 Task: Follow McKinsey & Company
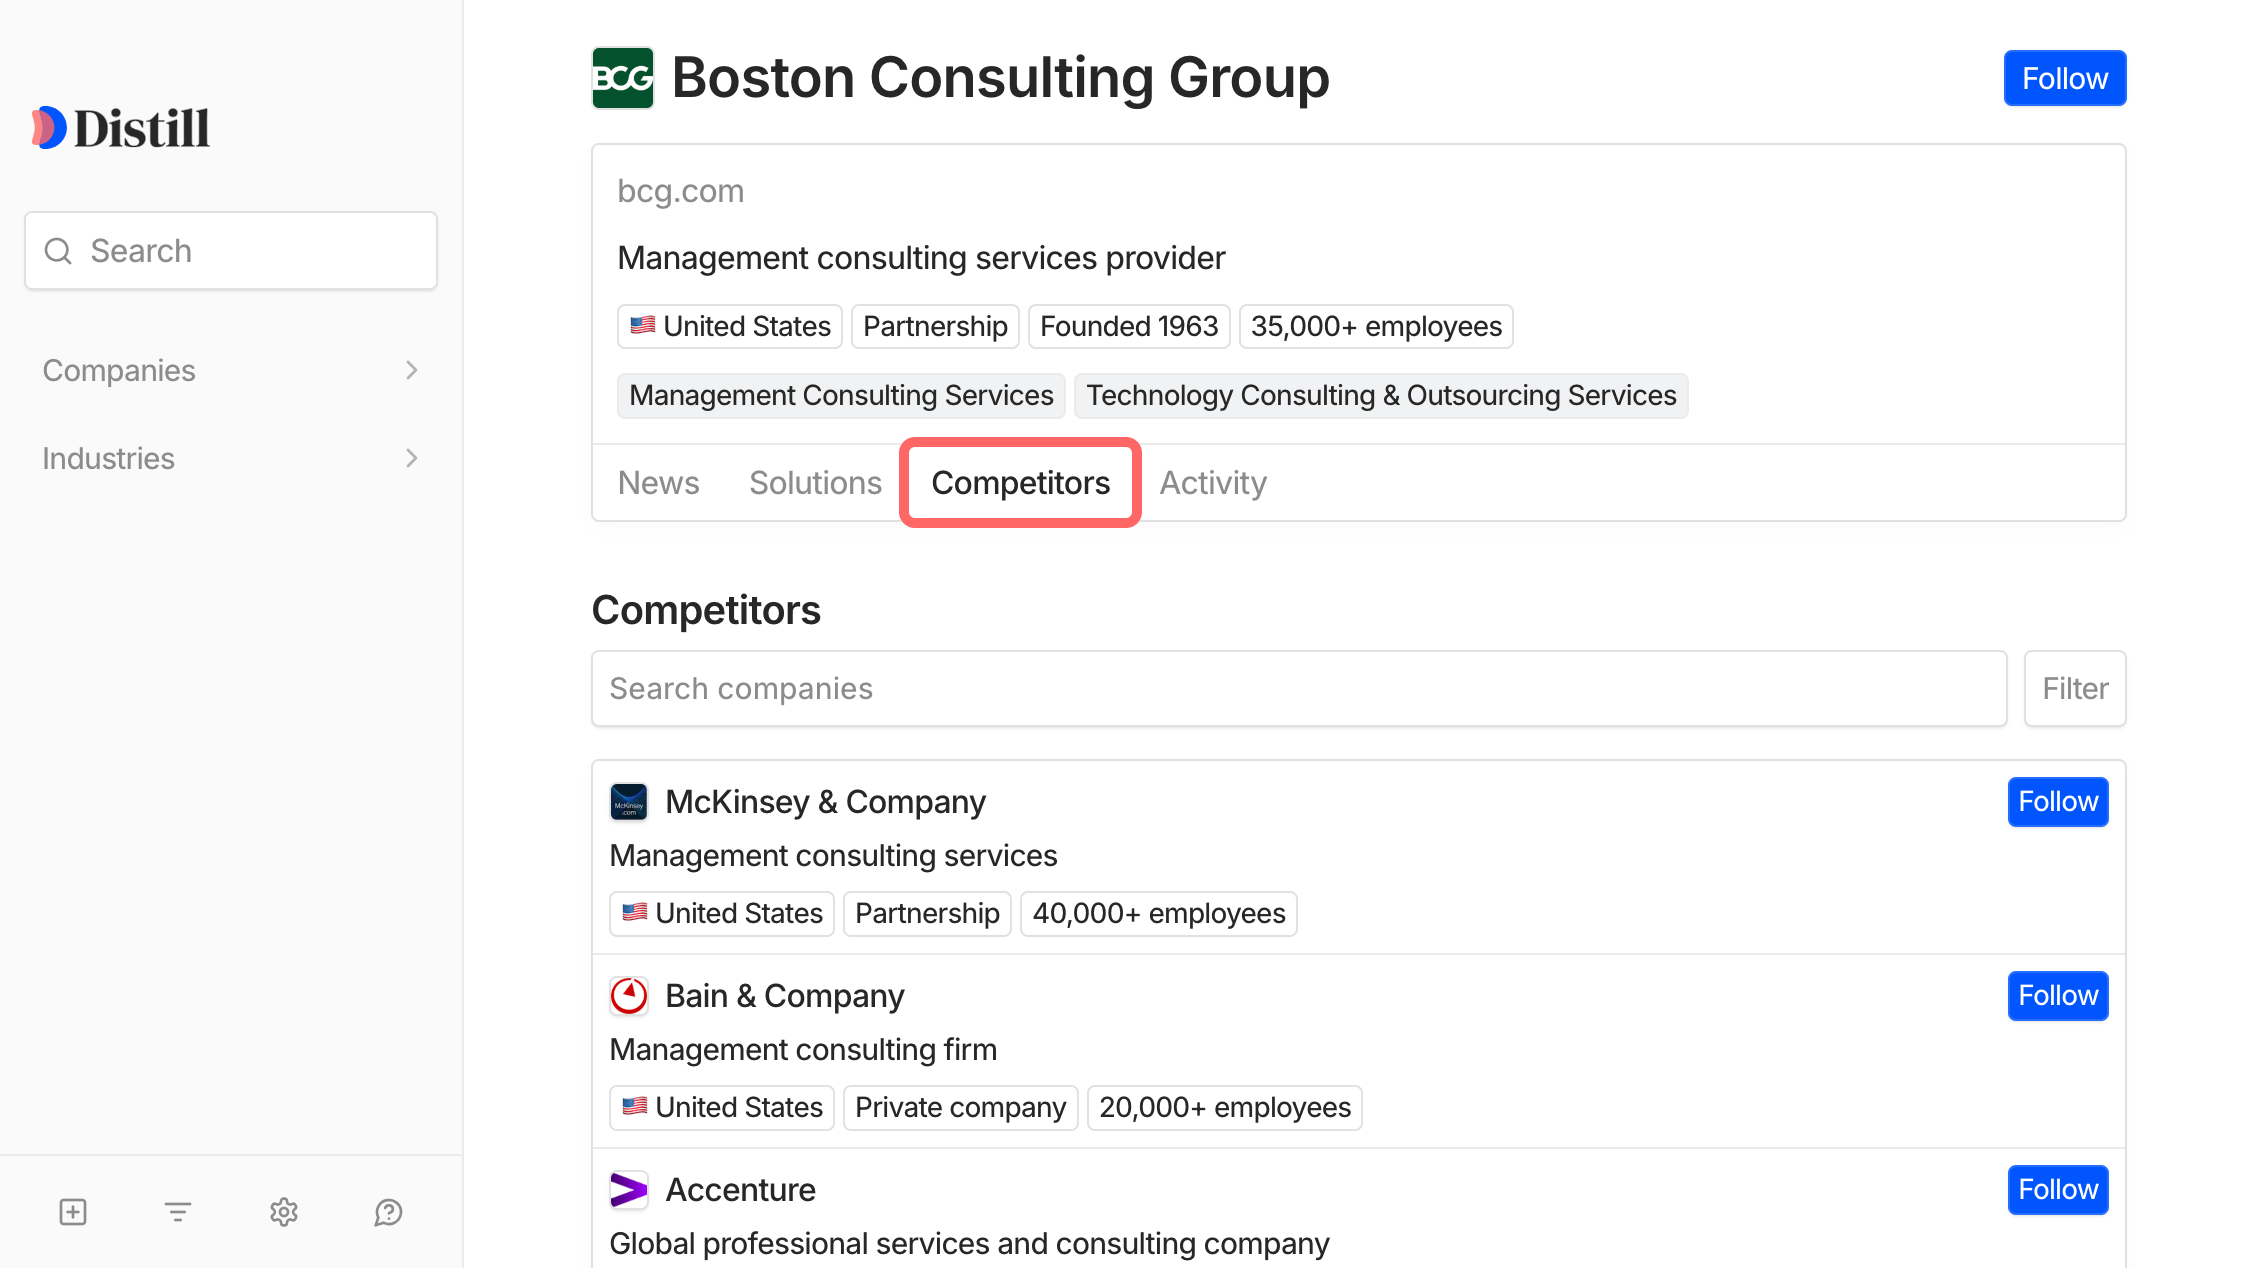(x=2057, y=802)
